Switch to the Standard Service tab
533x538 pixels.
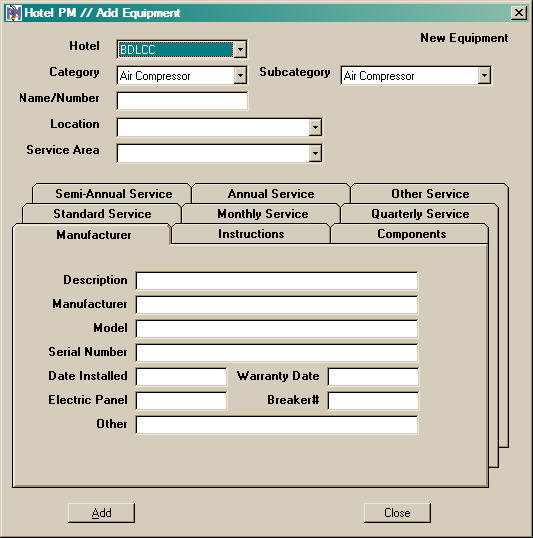click(x=102, y=214)
